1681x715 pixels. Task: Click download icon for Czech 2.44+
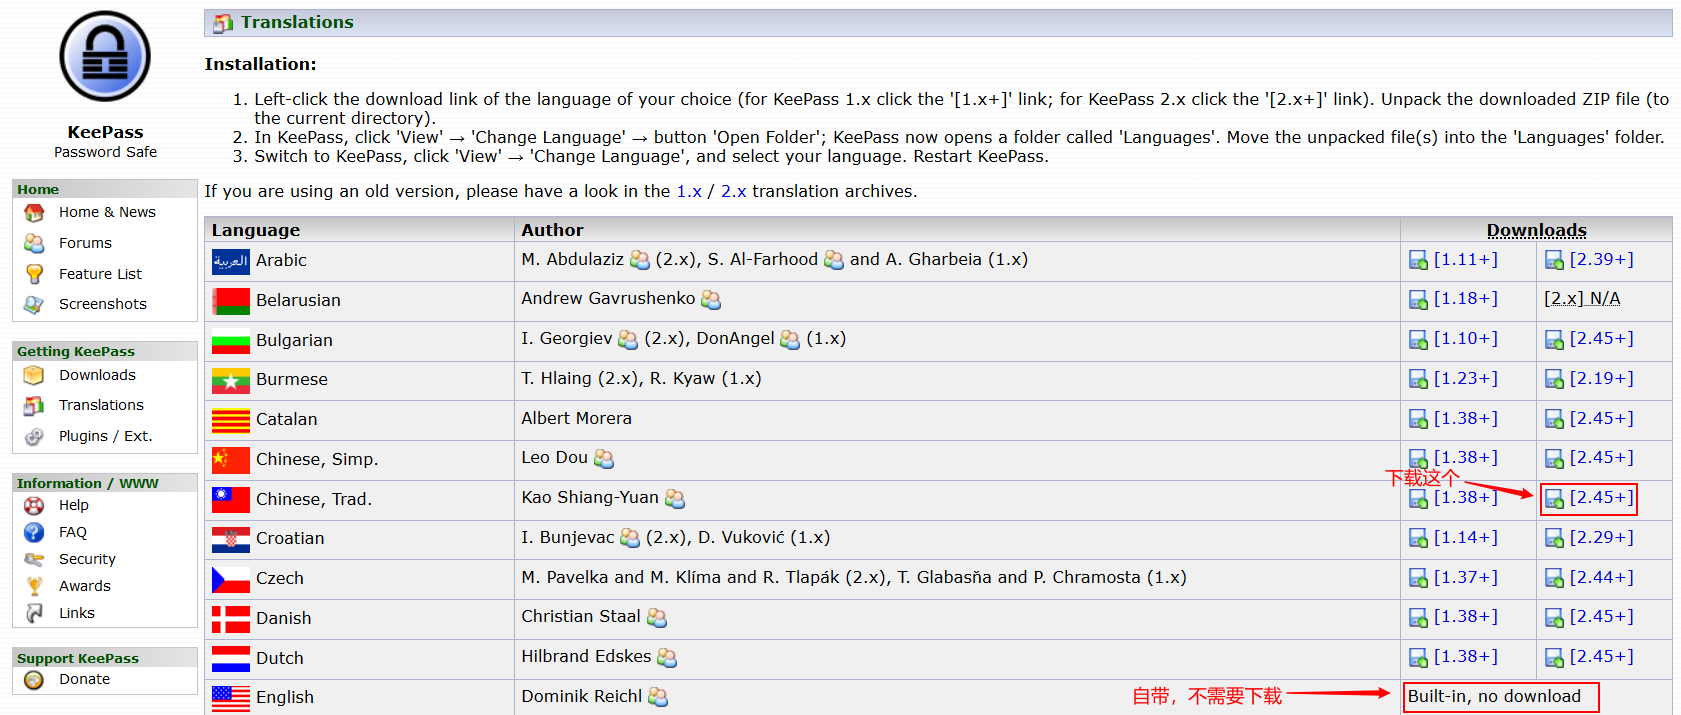1554,578
